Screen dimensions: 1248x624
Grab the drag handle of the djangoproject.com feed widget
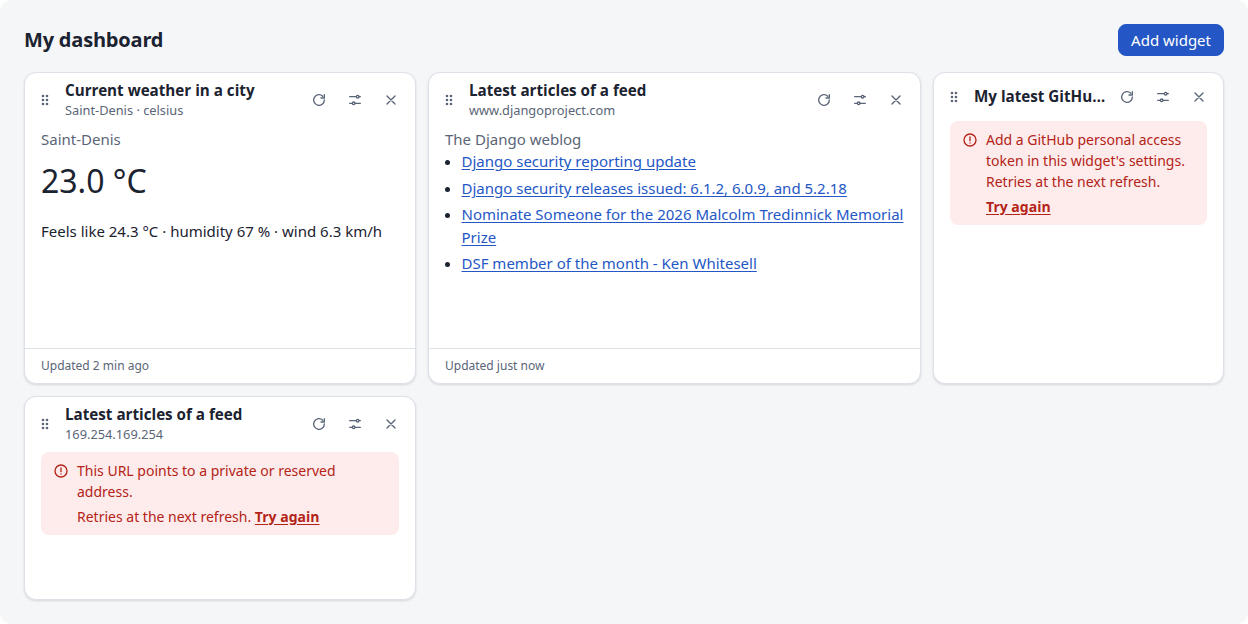449,100
